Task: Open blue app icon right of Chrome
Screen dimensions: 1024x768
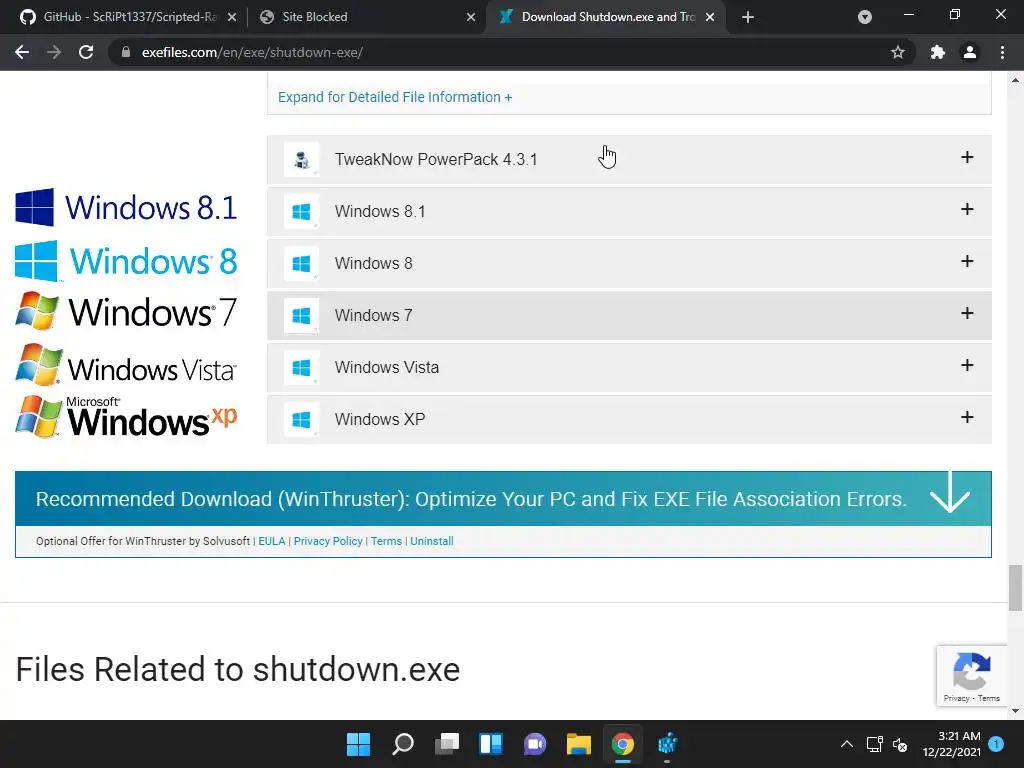Action: click(667, 744)
